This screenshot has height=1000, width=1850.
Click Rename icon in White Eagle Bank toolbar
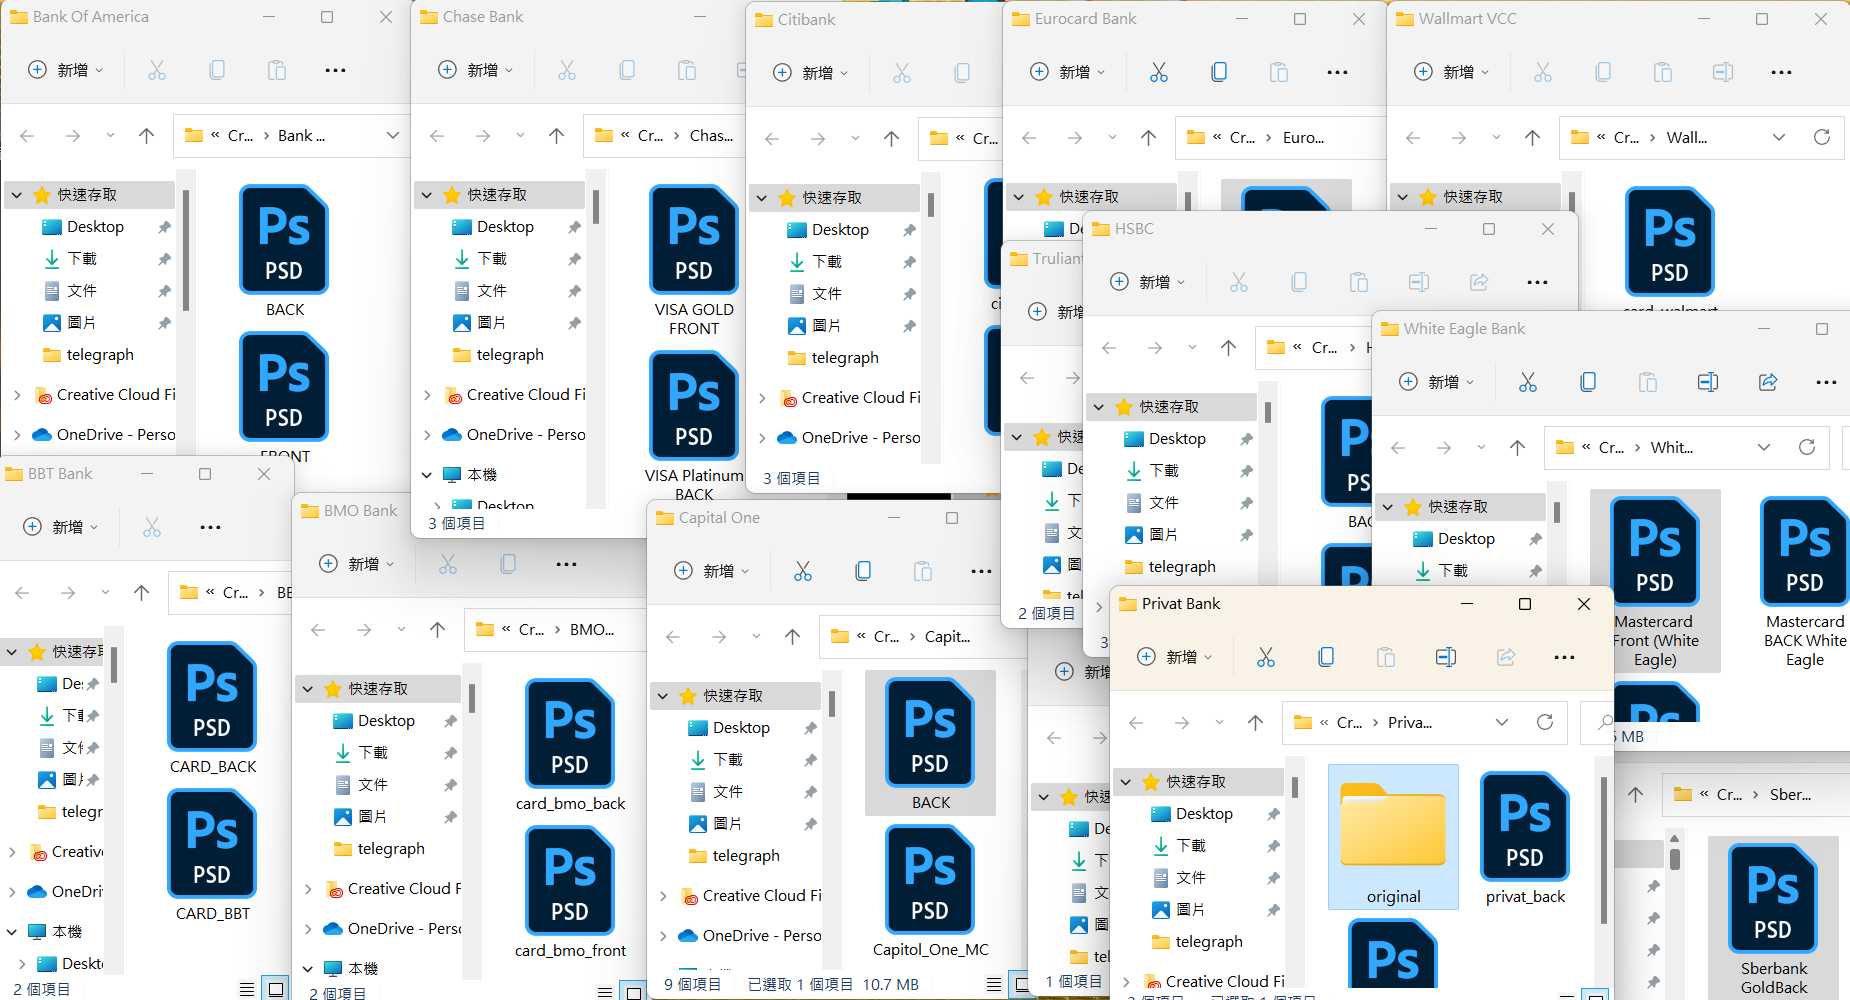click(1708, 382)
